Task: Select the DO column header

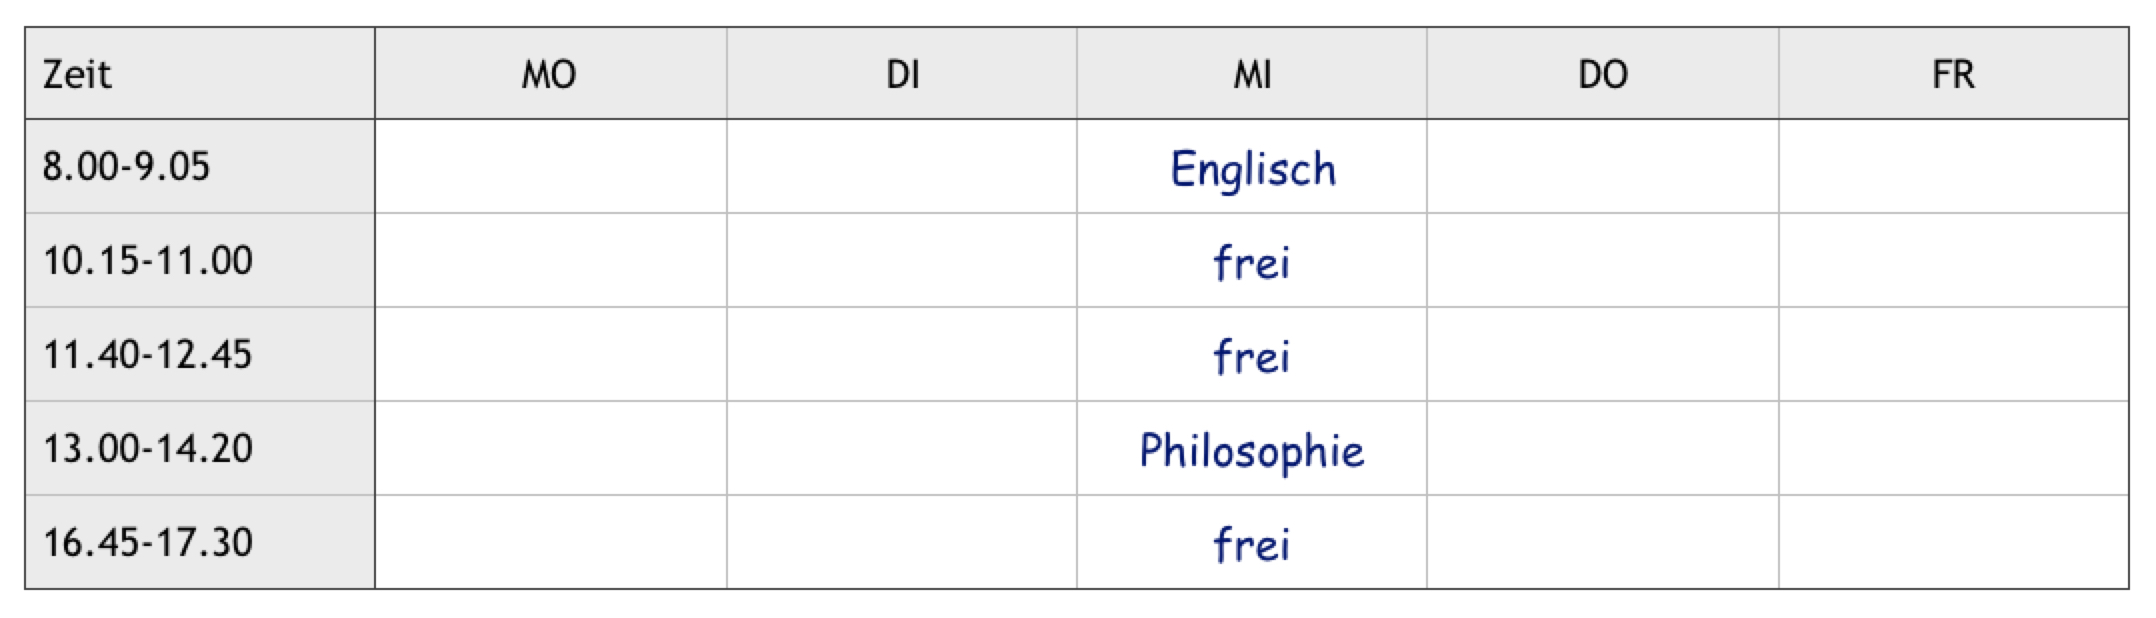Action: click(1602, 75)
